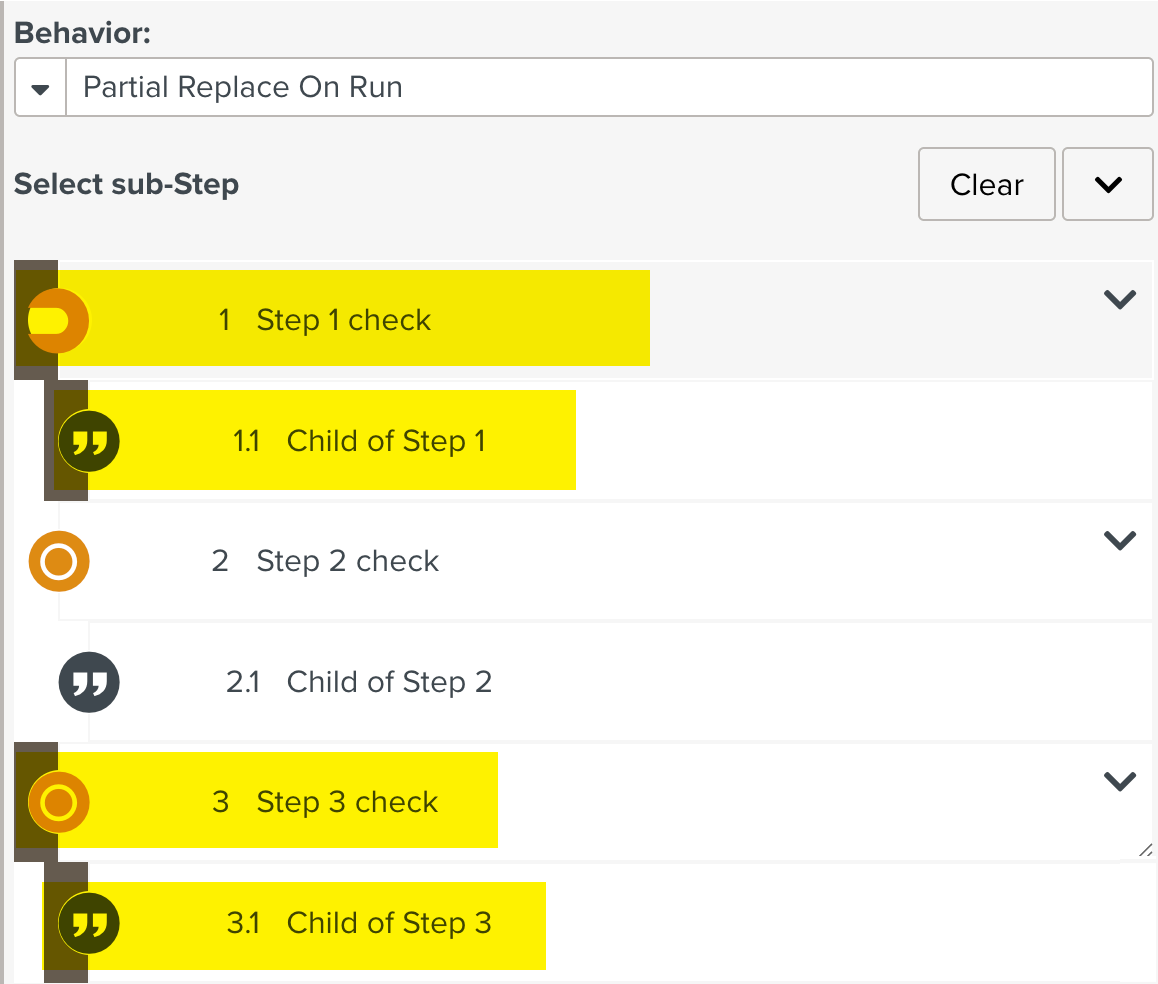Deselect the highlighted Child of Step 3 row
This screenshot has width=1158, height=984.
click(390, 922)
